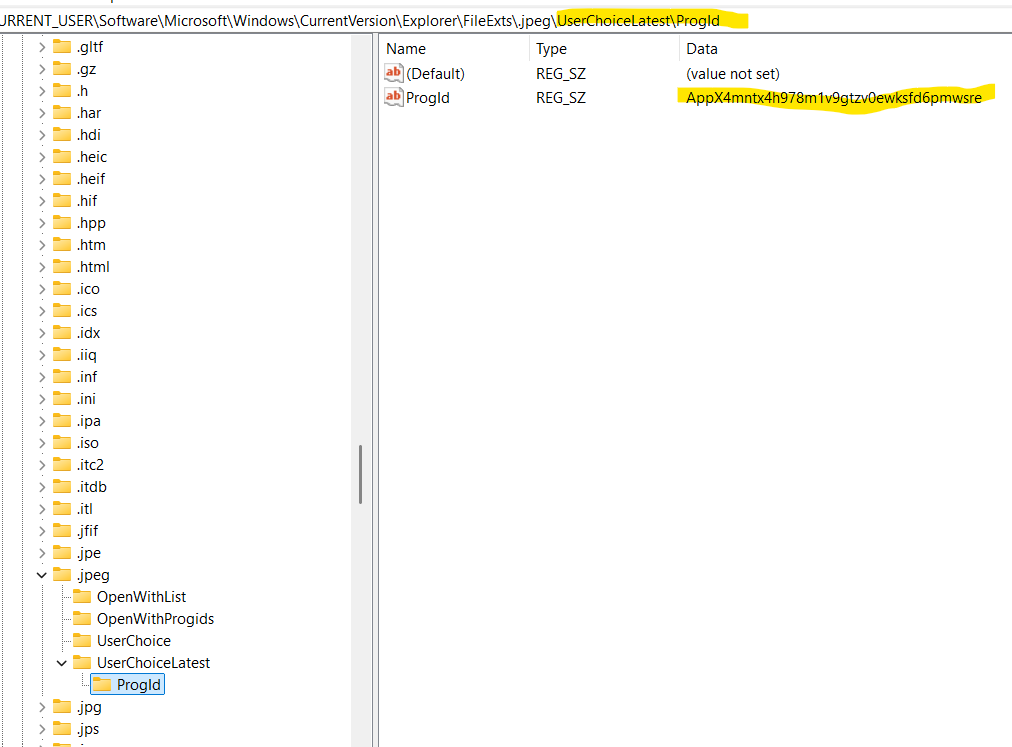
Task: Select the .html tree item
Action: pos(93,267)
